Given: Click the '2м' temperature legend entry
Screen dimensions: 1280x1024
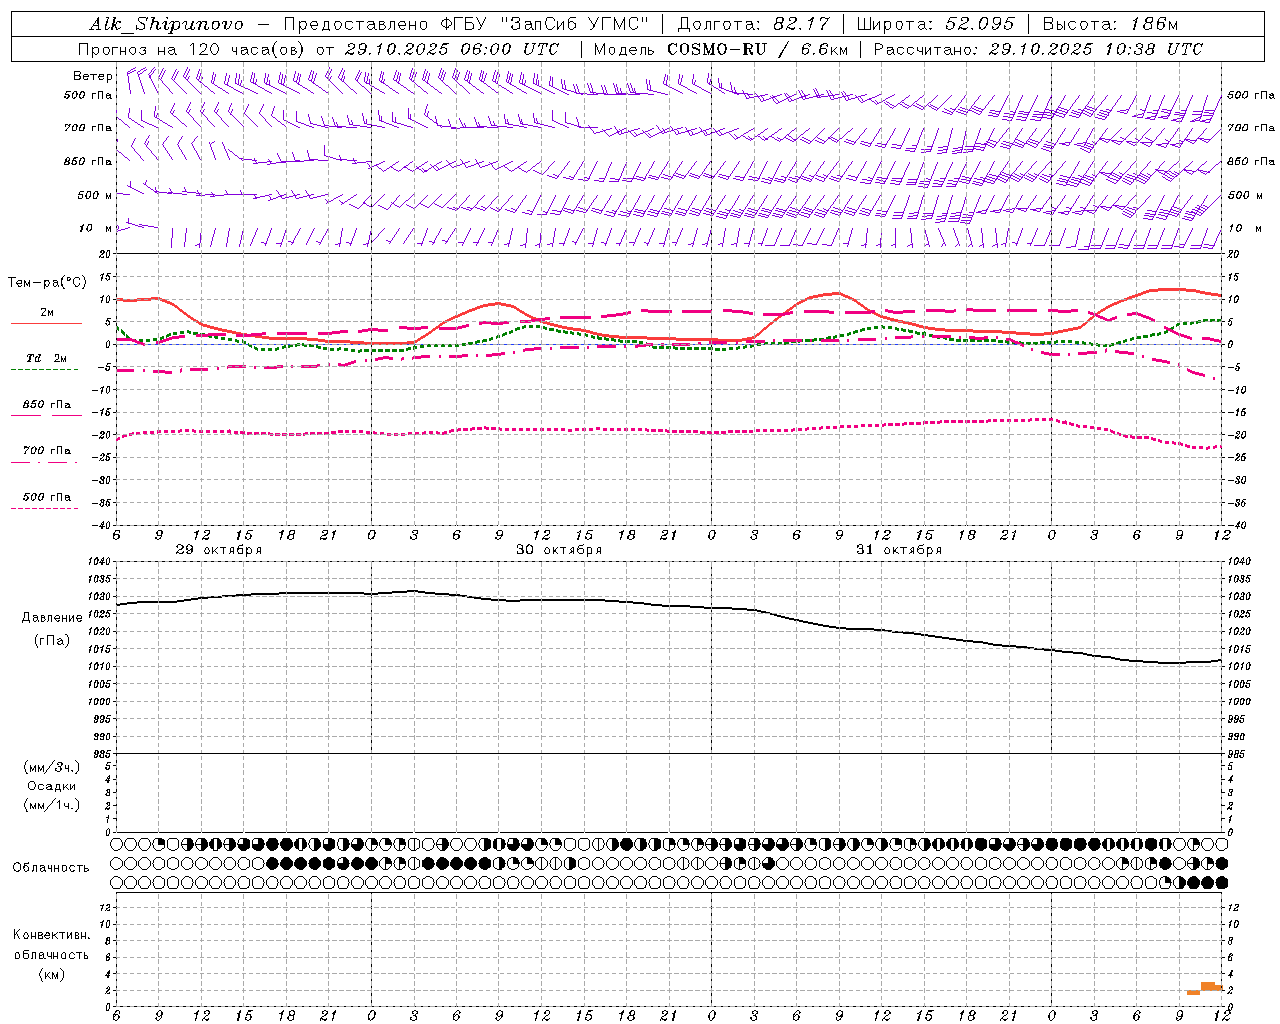Looking at the screenshot, I should [47, 312].
